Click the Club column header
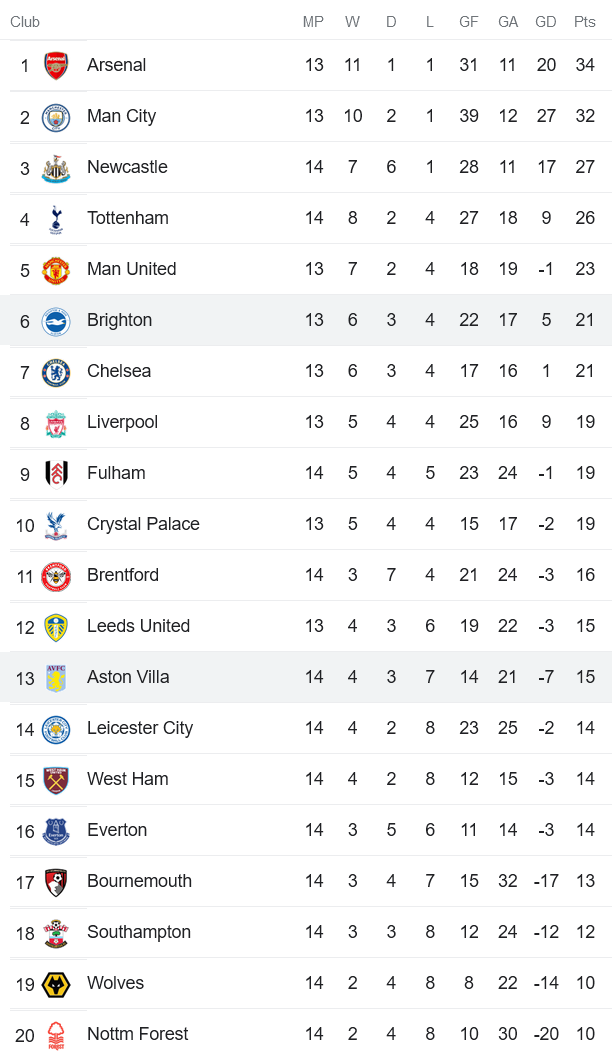612x1060 pixels. (25, 22)
